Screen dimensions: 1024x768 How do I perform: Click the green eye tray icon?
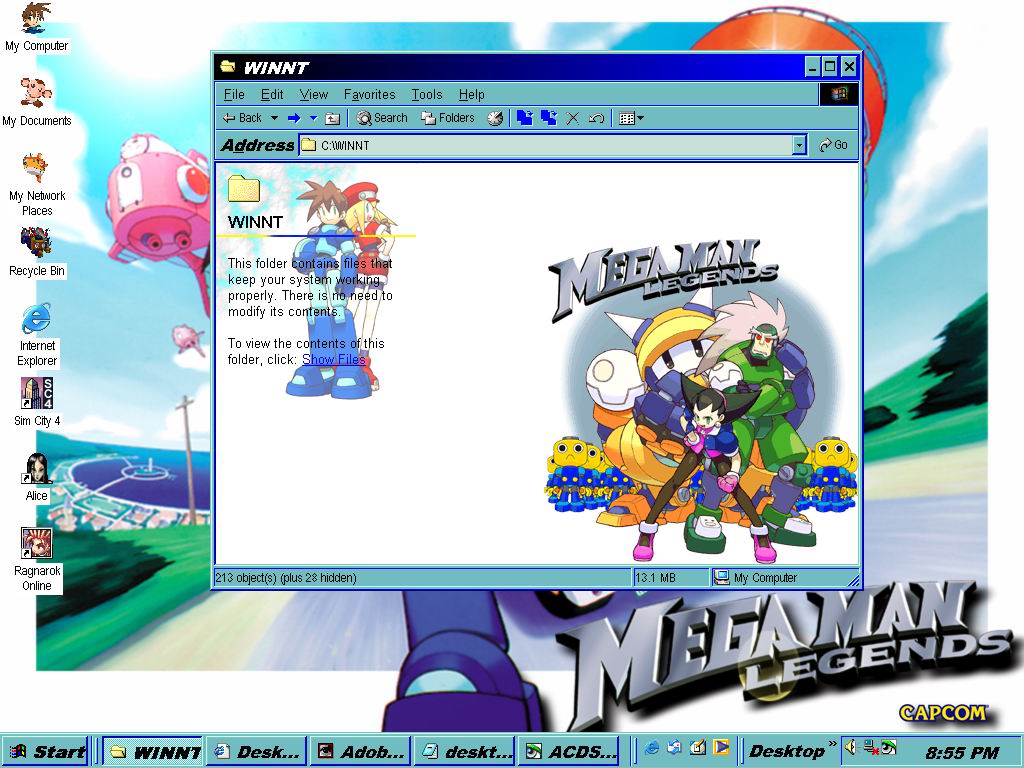(x=888, y=747)
